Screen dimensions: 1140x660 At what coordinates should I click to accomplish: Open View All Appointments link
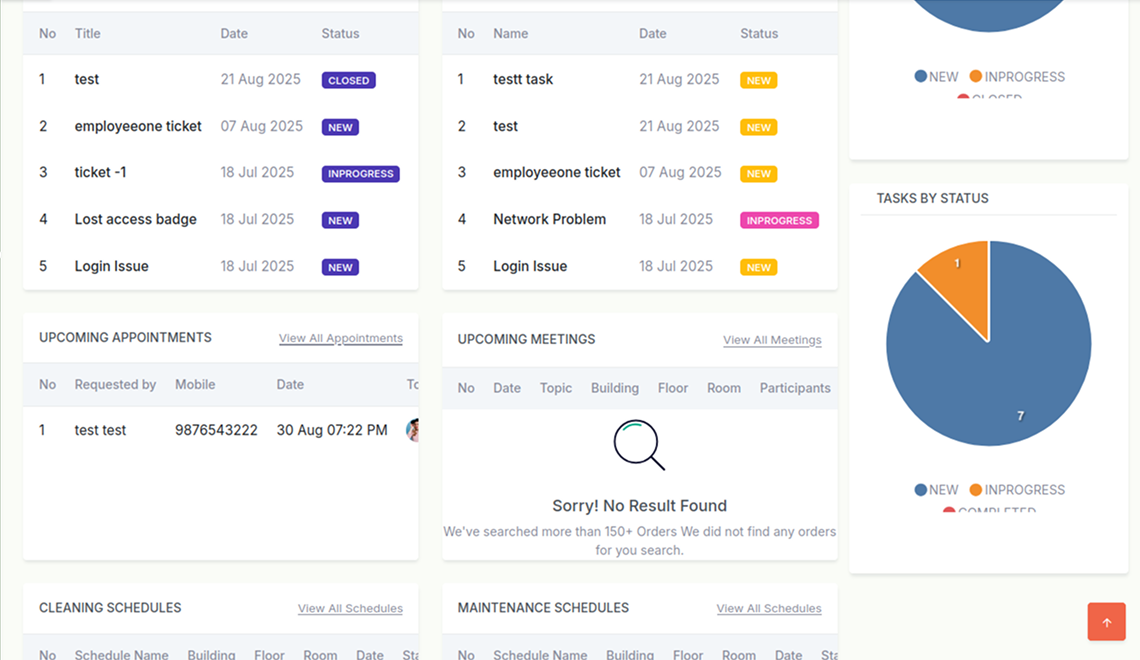tap(340, 338)
